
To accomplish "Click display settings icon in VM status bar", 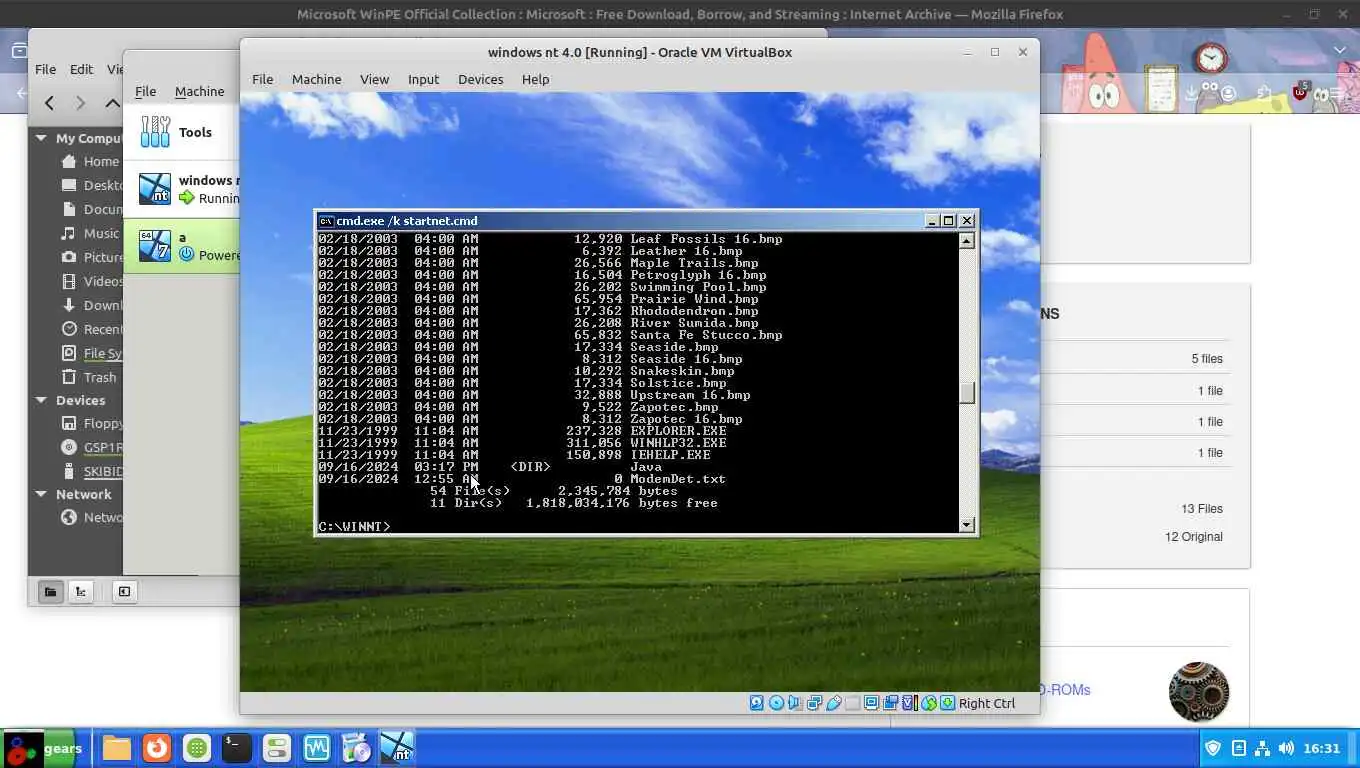I will 872,703.
